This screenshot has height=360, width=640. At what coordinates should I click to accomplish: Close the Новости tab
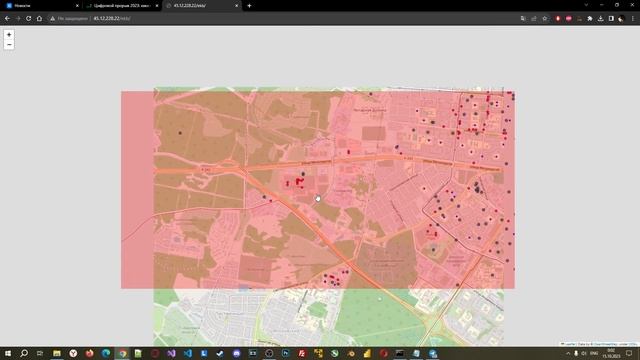[x=77, y=6]
